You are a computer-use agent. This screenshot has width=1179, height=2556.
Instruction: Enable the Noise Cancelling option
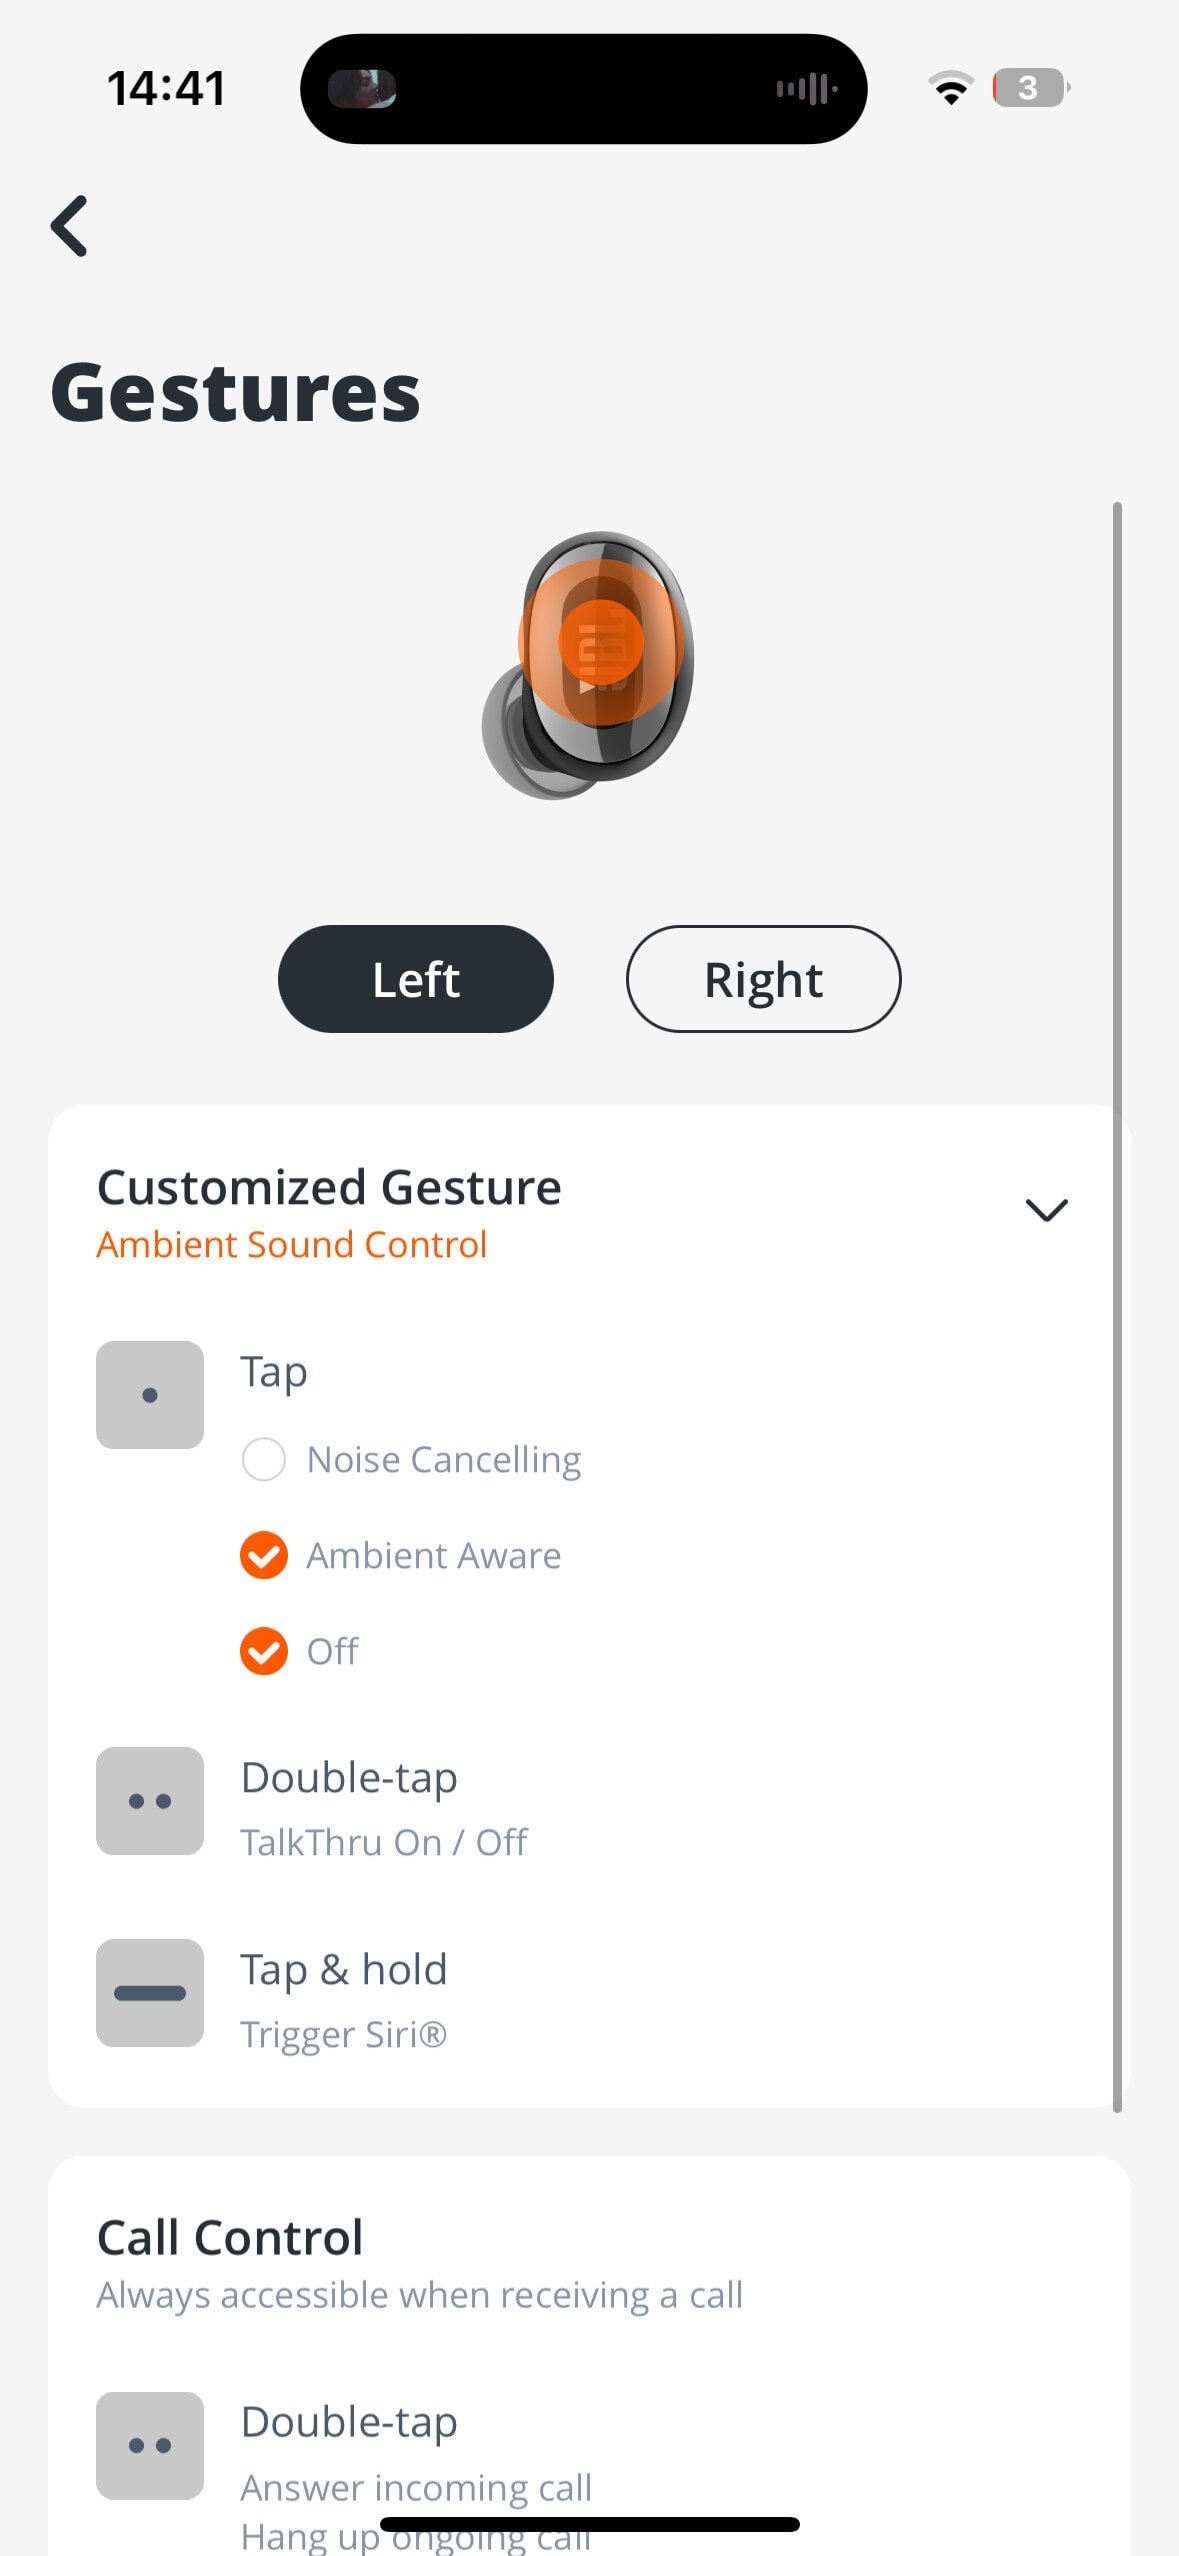tap(264, 1459)
